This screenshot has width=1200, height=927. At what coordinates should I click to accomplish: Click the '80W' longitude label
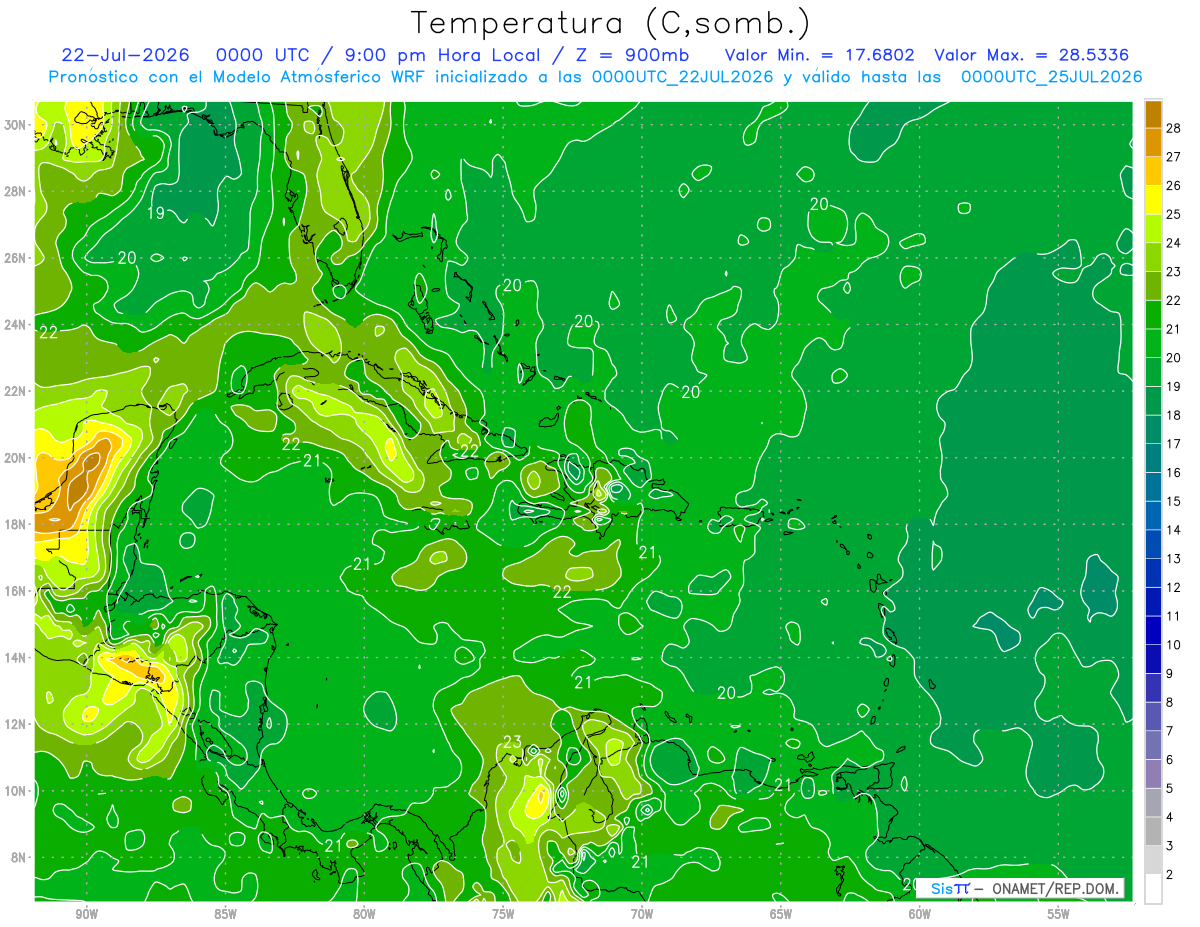(364, 914)
